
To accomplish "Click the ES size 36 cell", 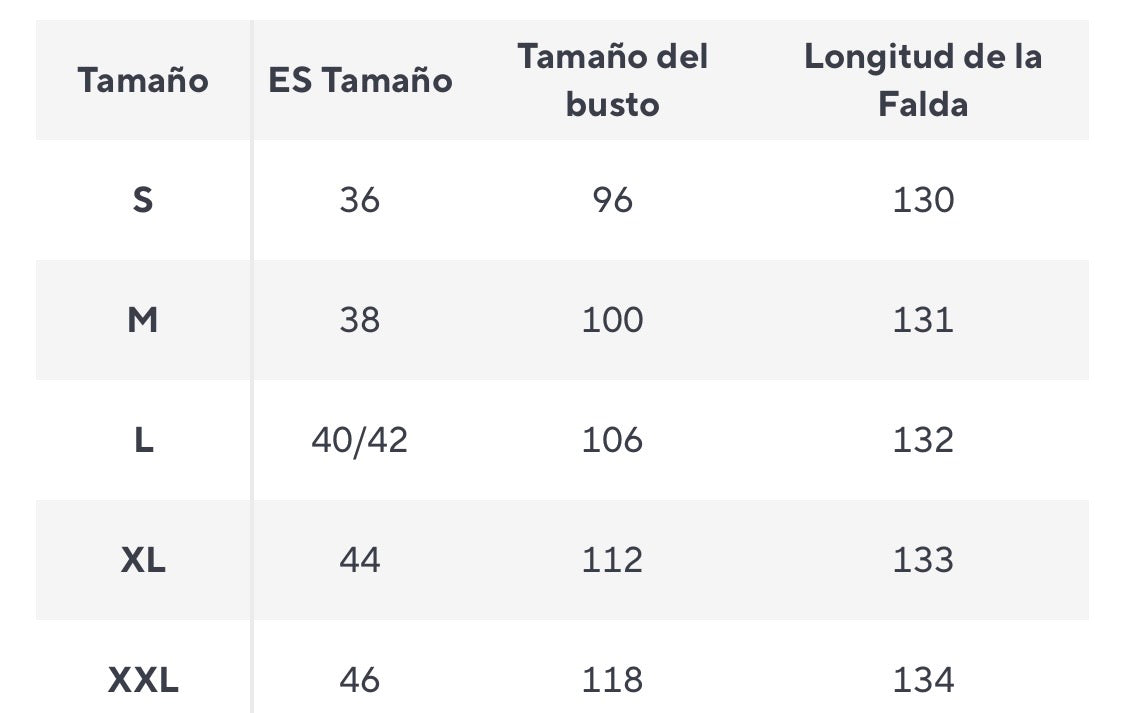I will click(360, 200).
